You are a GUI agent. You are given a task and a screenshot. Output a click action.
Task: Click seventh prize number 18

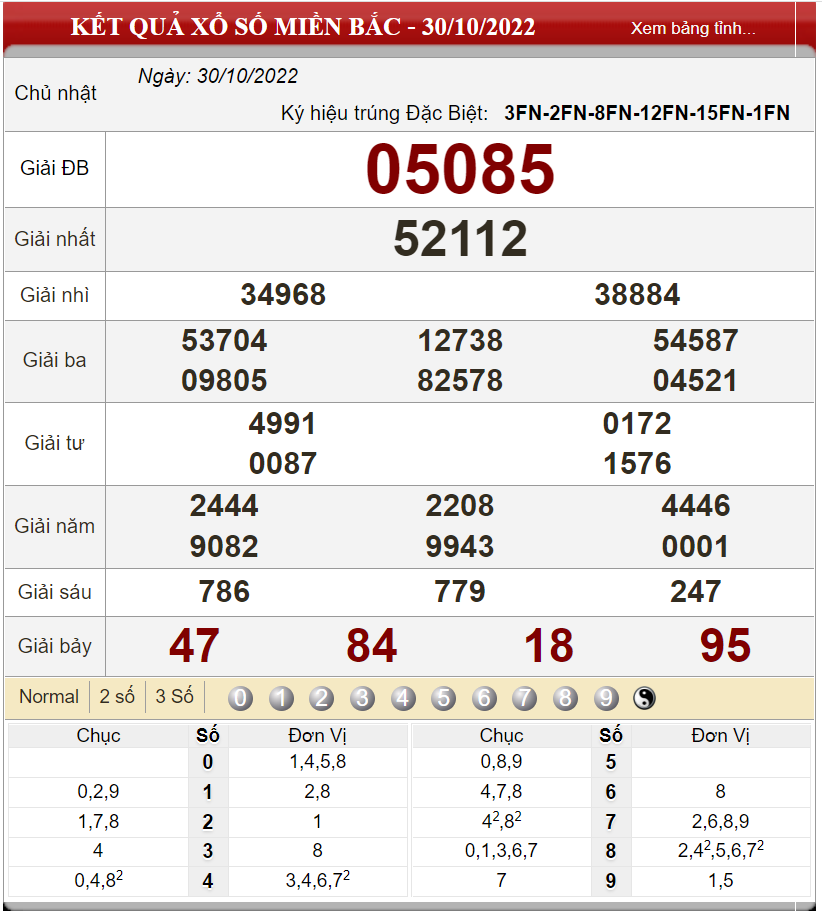[549, 646]
